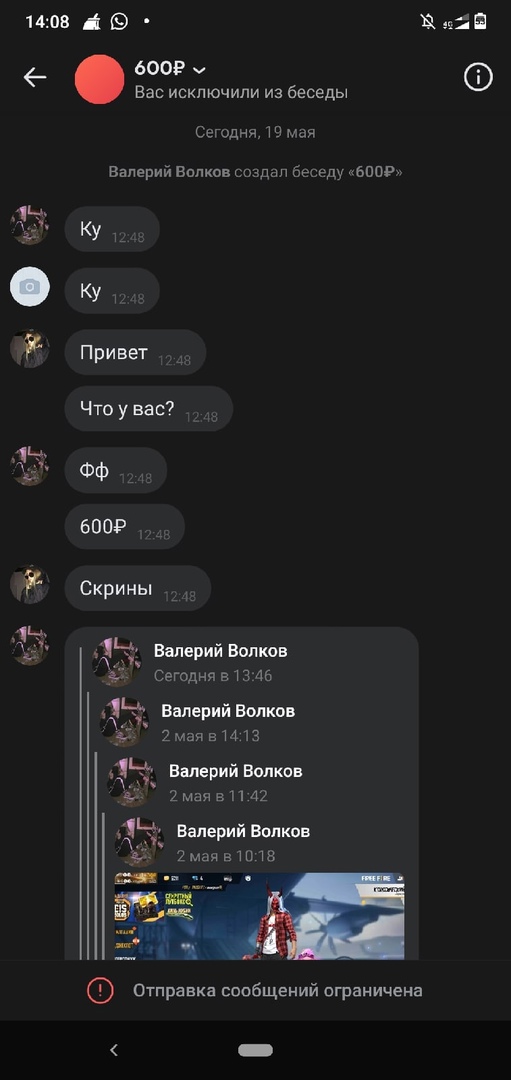Expand the 600₽ chat title chevron
Image resolution: width=511 pixels, height=1080 pixels.
[199, 70]
